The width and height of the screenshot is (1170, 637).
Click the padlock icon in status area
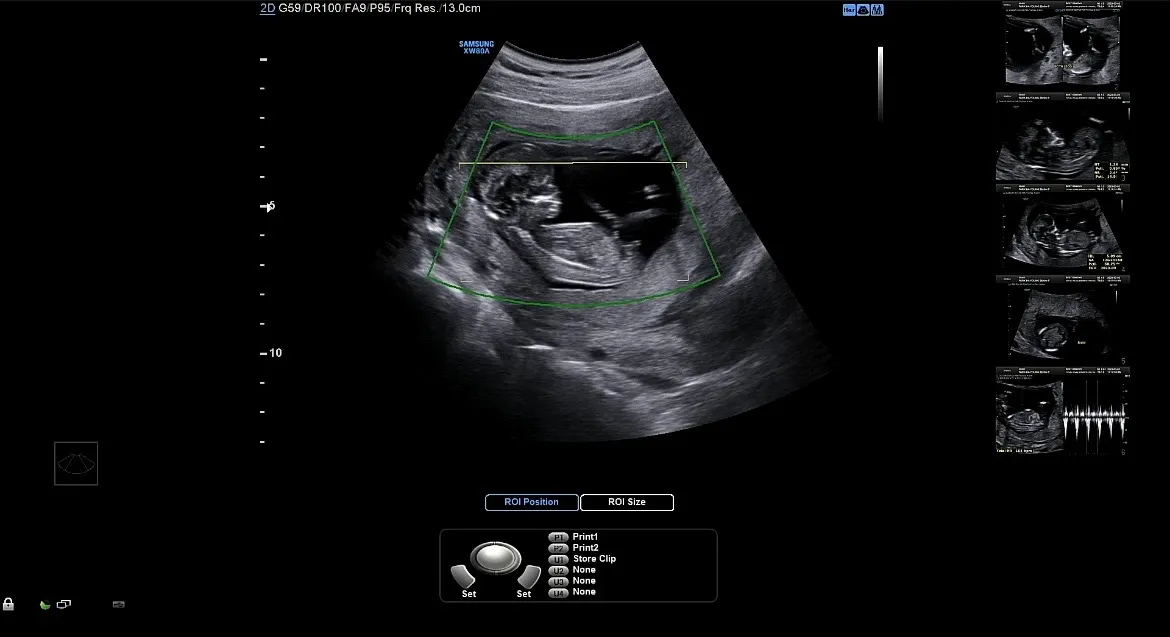tap(8, 604)
